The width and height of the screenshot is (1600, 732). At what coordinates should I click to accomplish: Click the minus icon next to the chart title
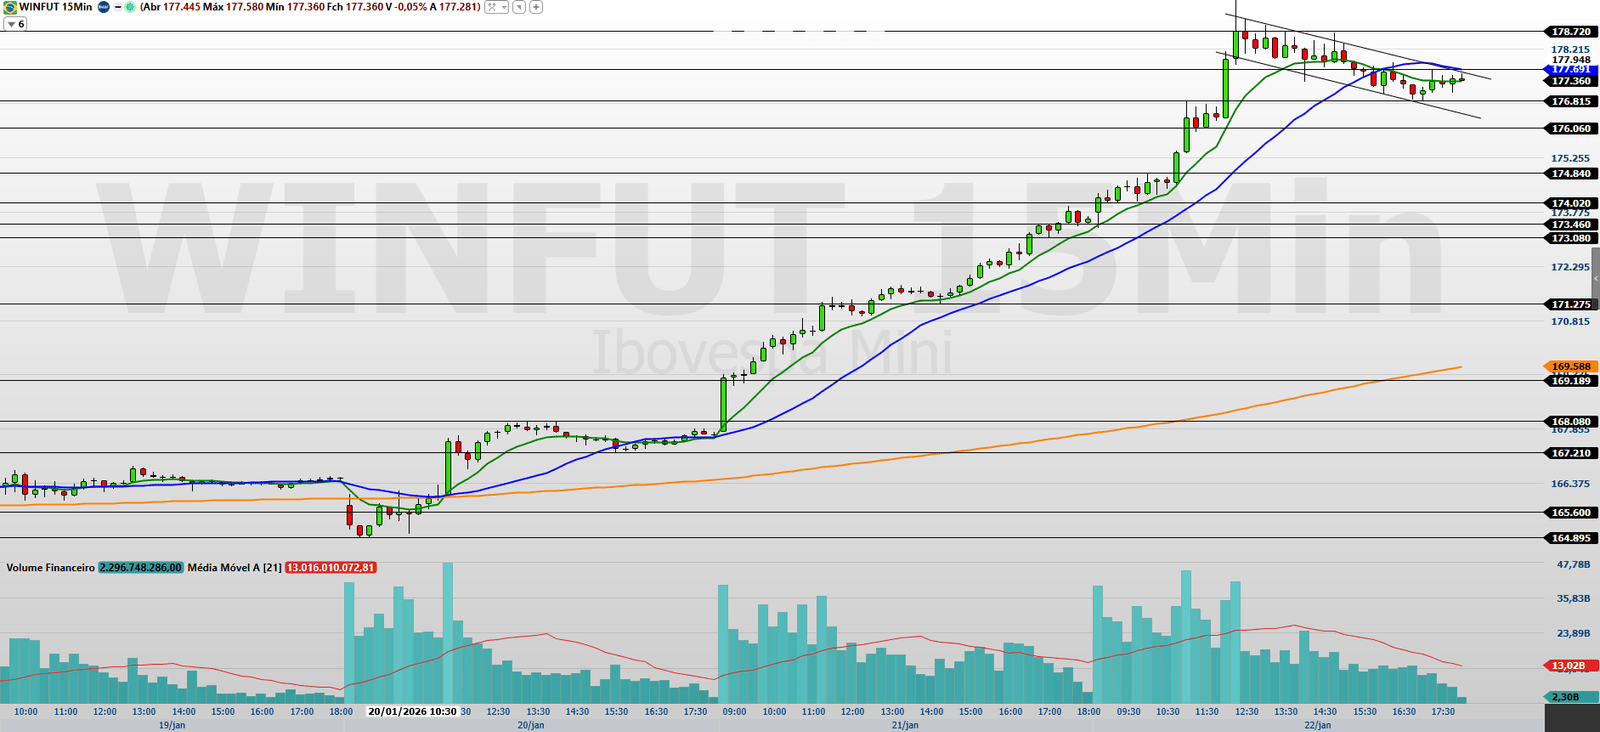pos(118,7)
